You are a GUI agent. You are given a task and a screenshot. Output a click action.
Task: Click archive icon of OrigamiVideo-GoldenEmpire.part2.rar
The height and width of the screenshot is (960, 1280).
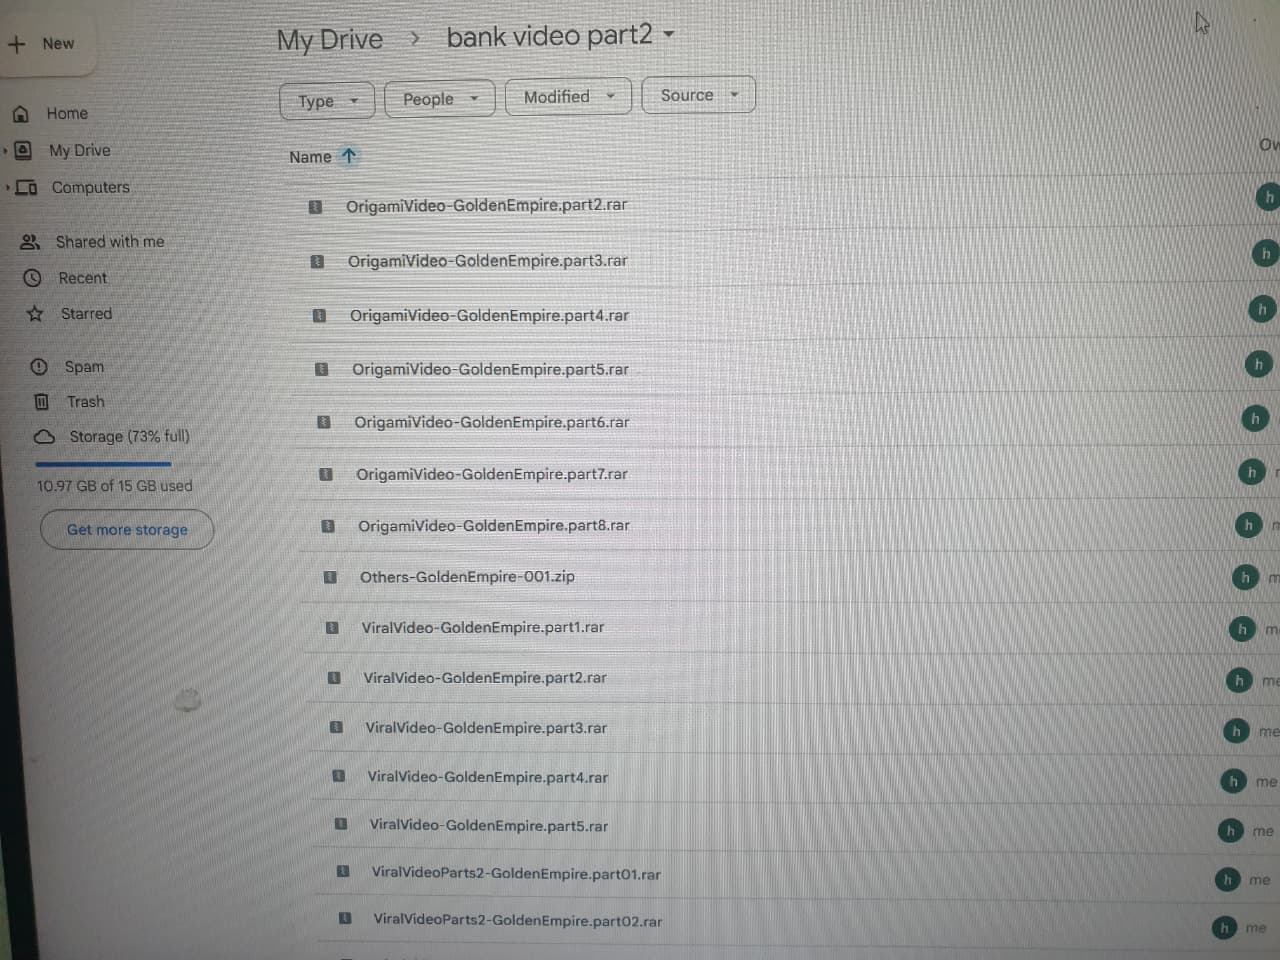click(315, 207)
